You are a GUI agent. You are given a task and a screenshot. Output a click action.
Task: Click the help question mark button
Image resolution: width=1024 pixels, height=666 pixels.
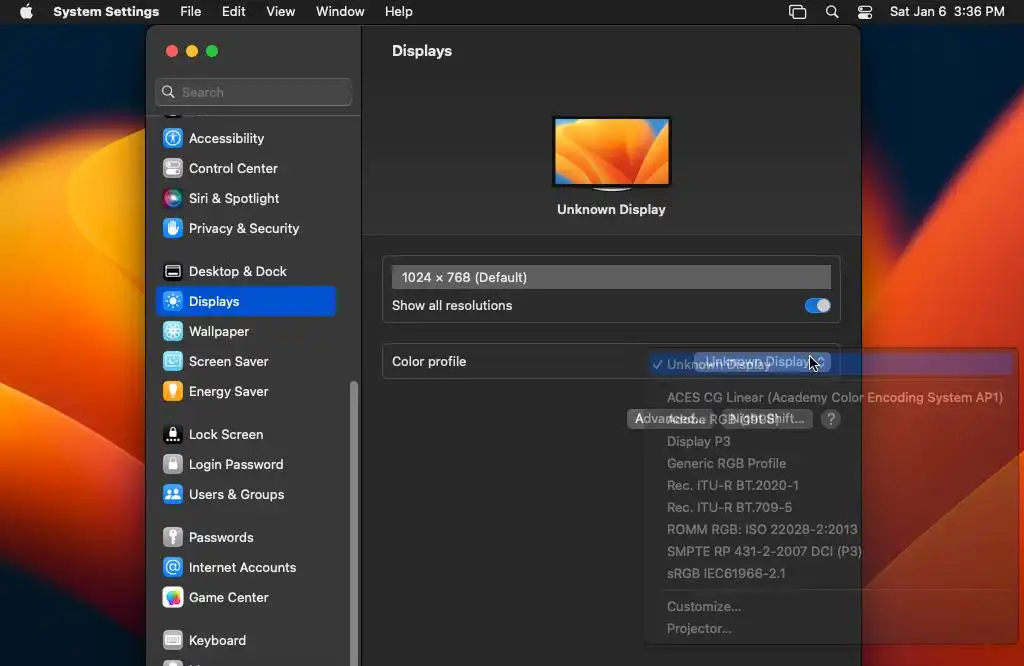831,419
